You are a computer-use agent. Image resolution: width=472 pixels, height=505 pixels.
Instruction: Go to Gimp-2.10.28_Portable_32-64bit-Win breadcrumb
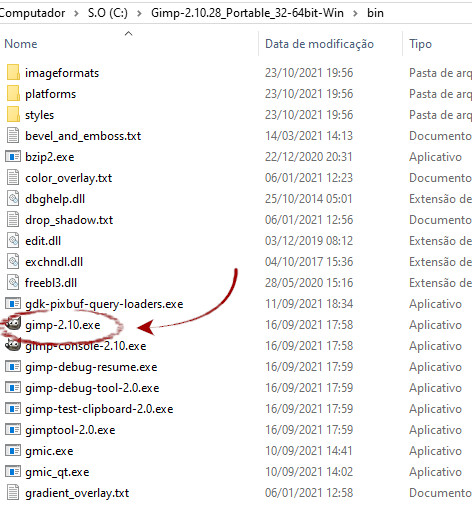click(247, 13)
